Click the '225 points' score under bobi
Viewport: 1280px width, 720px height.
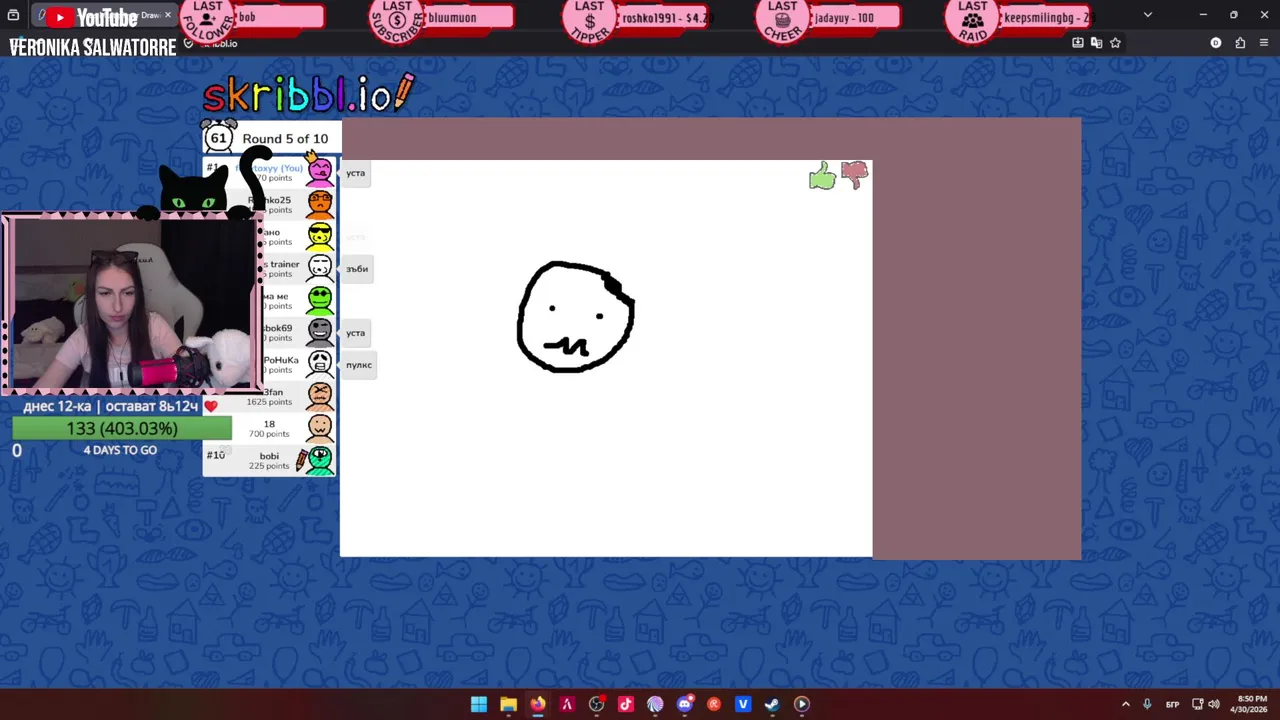point(269,466)
